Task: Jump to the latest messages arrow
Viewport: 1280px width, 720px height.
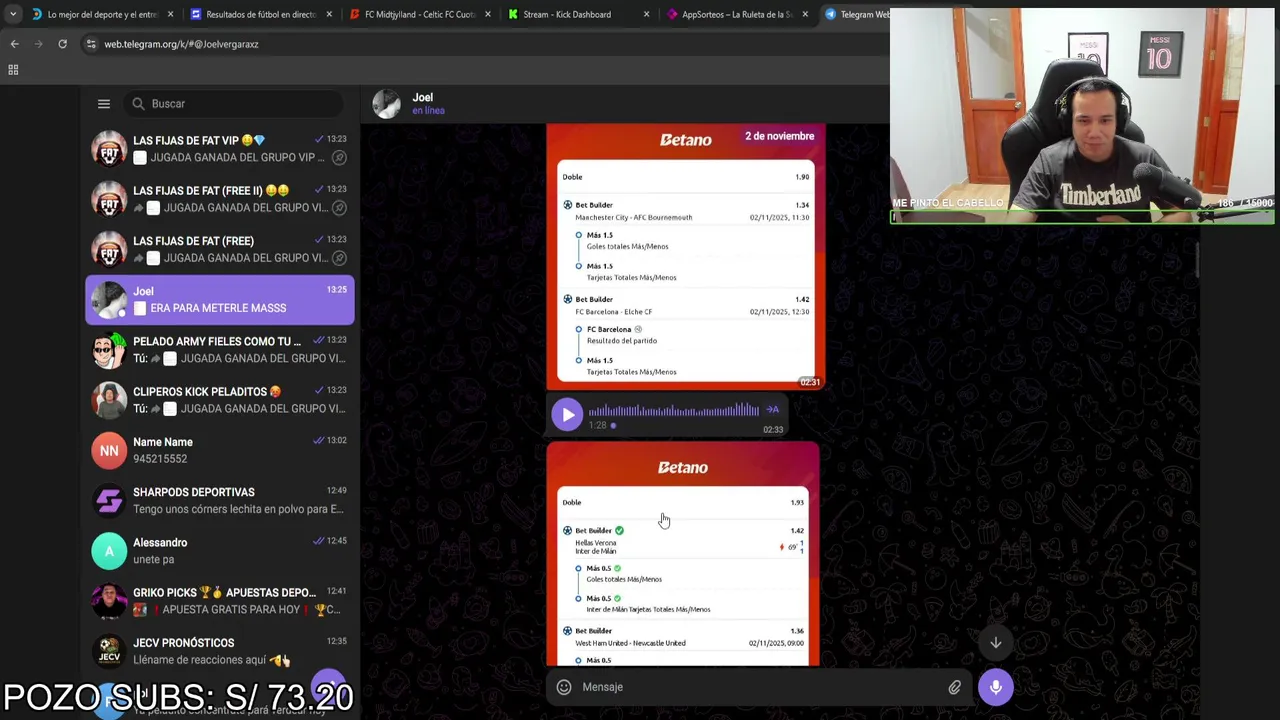Action: (996, 643)
